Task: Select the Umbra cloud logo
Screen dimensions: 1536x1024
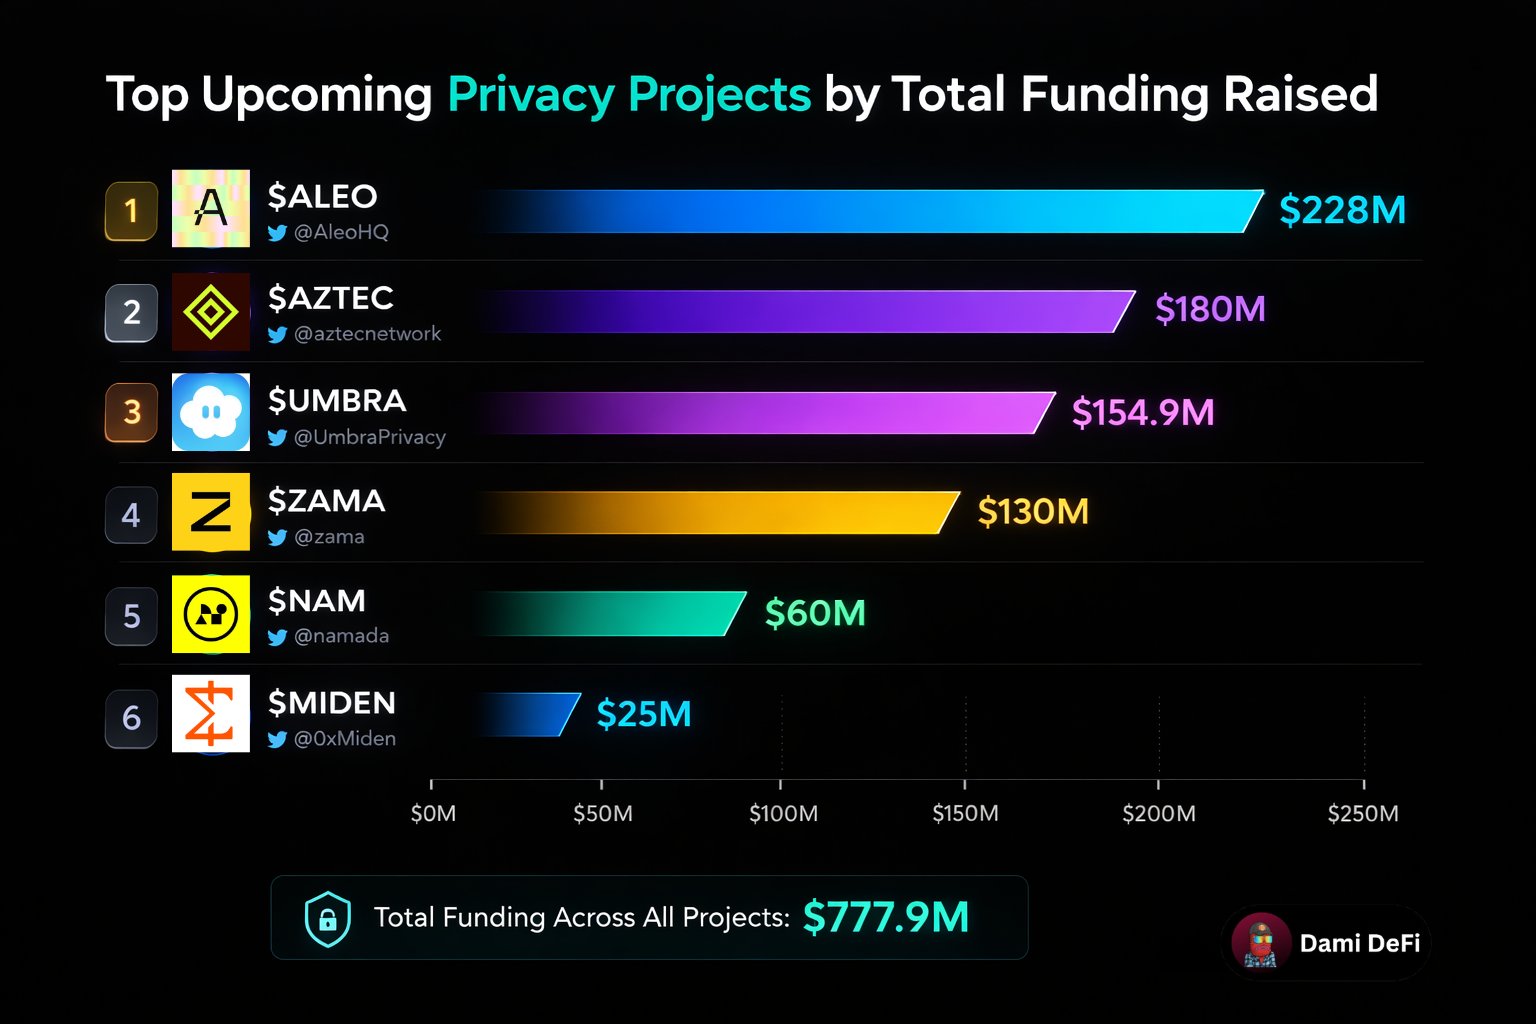Action: [x=210, y=412]
